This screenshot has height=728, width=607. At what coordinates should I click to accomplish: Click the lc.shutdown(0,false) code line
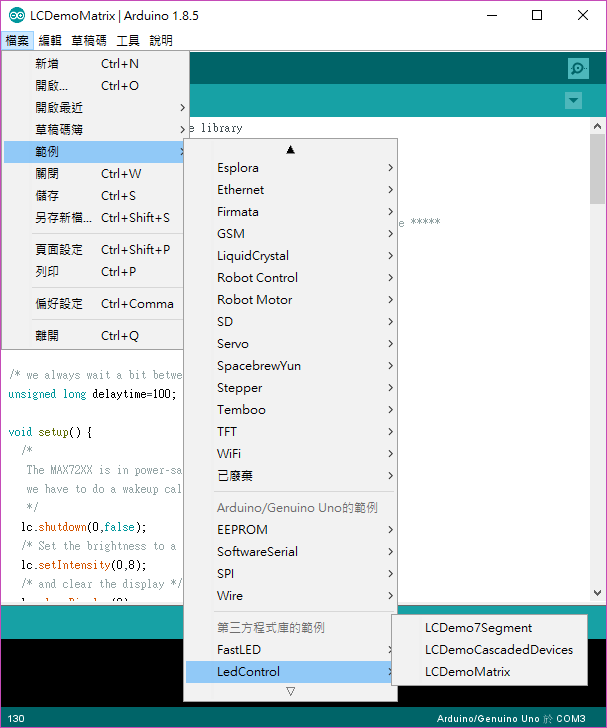pos(84,527)
